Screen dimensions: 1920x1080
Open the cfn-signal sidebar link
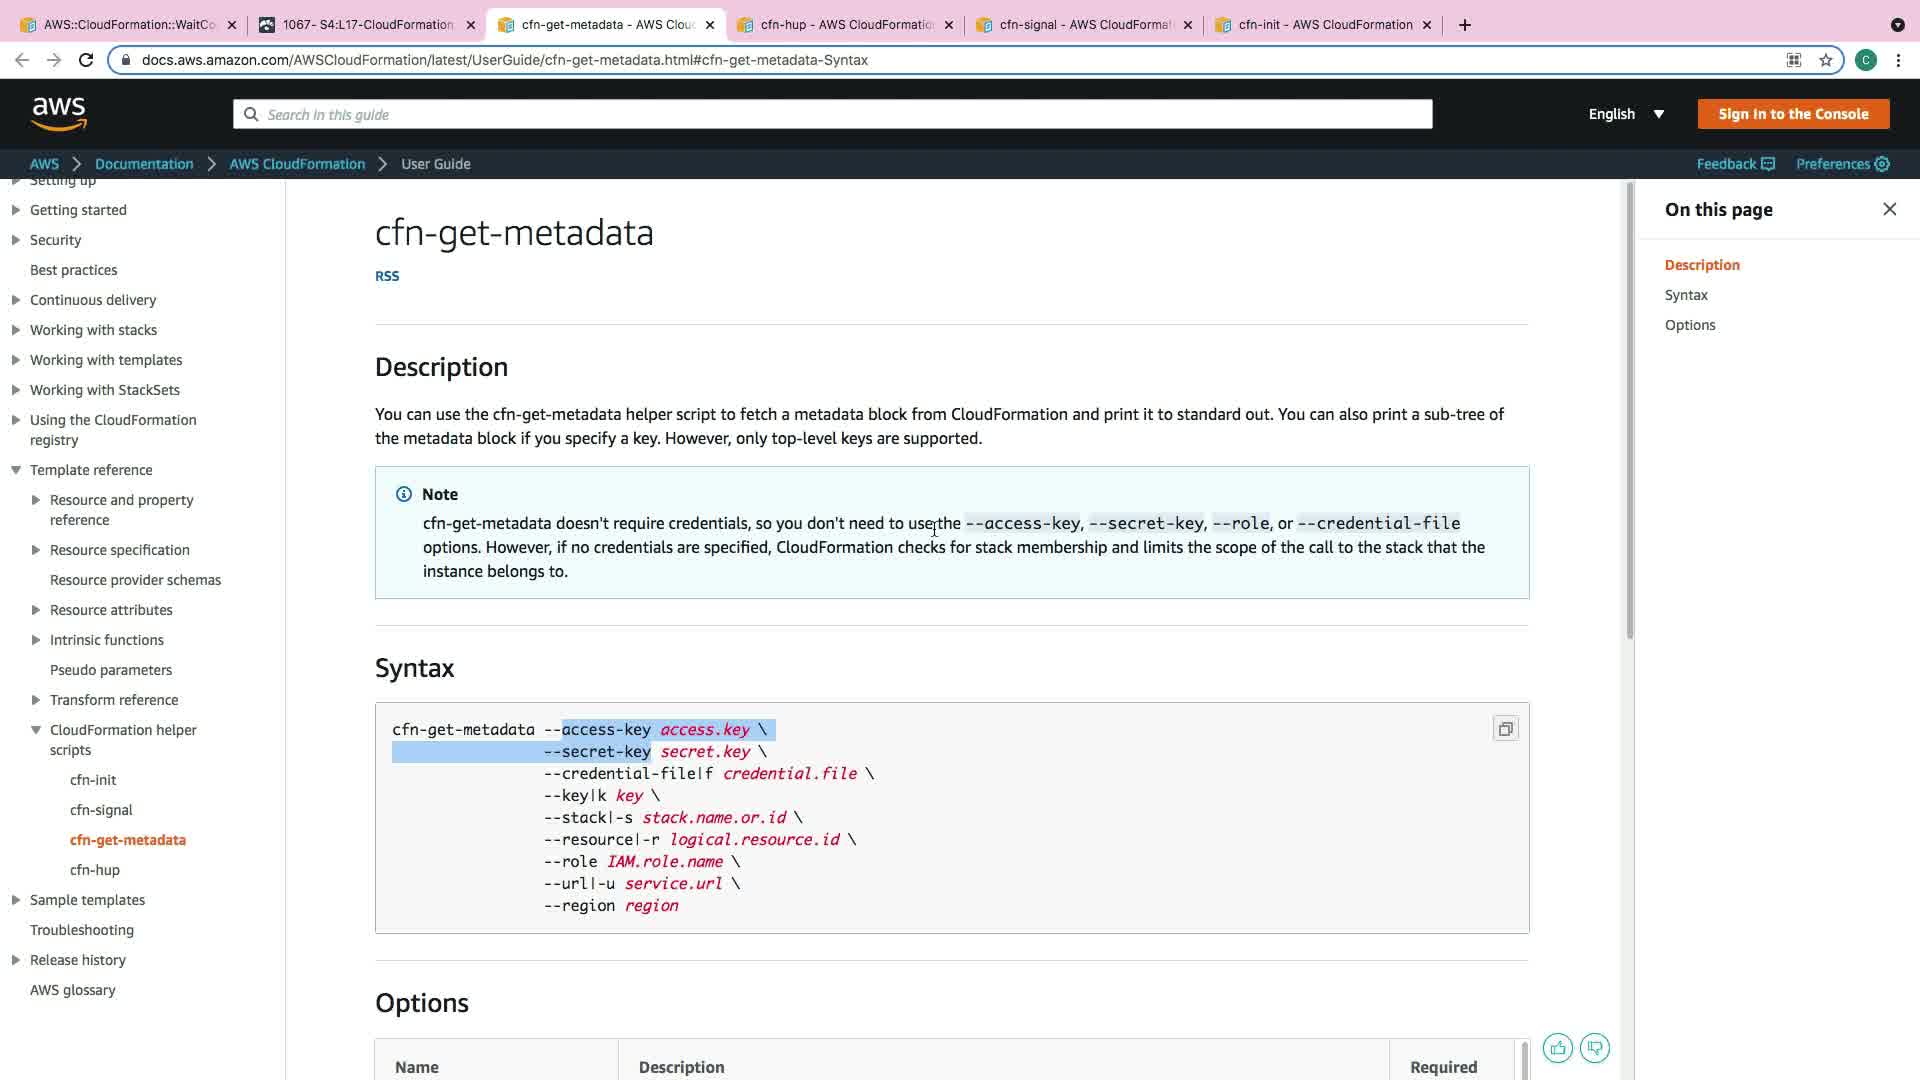101,810
